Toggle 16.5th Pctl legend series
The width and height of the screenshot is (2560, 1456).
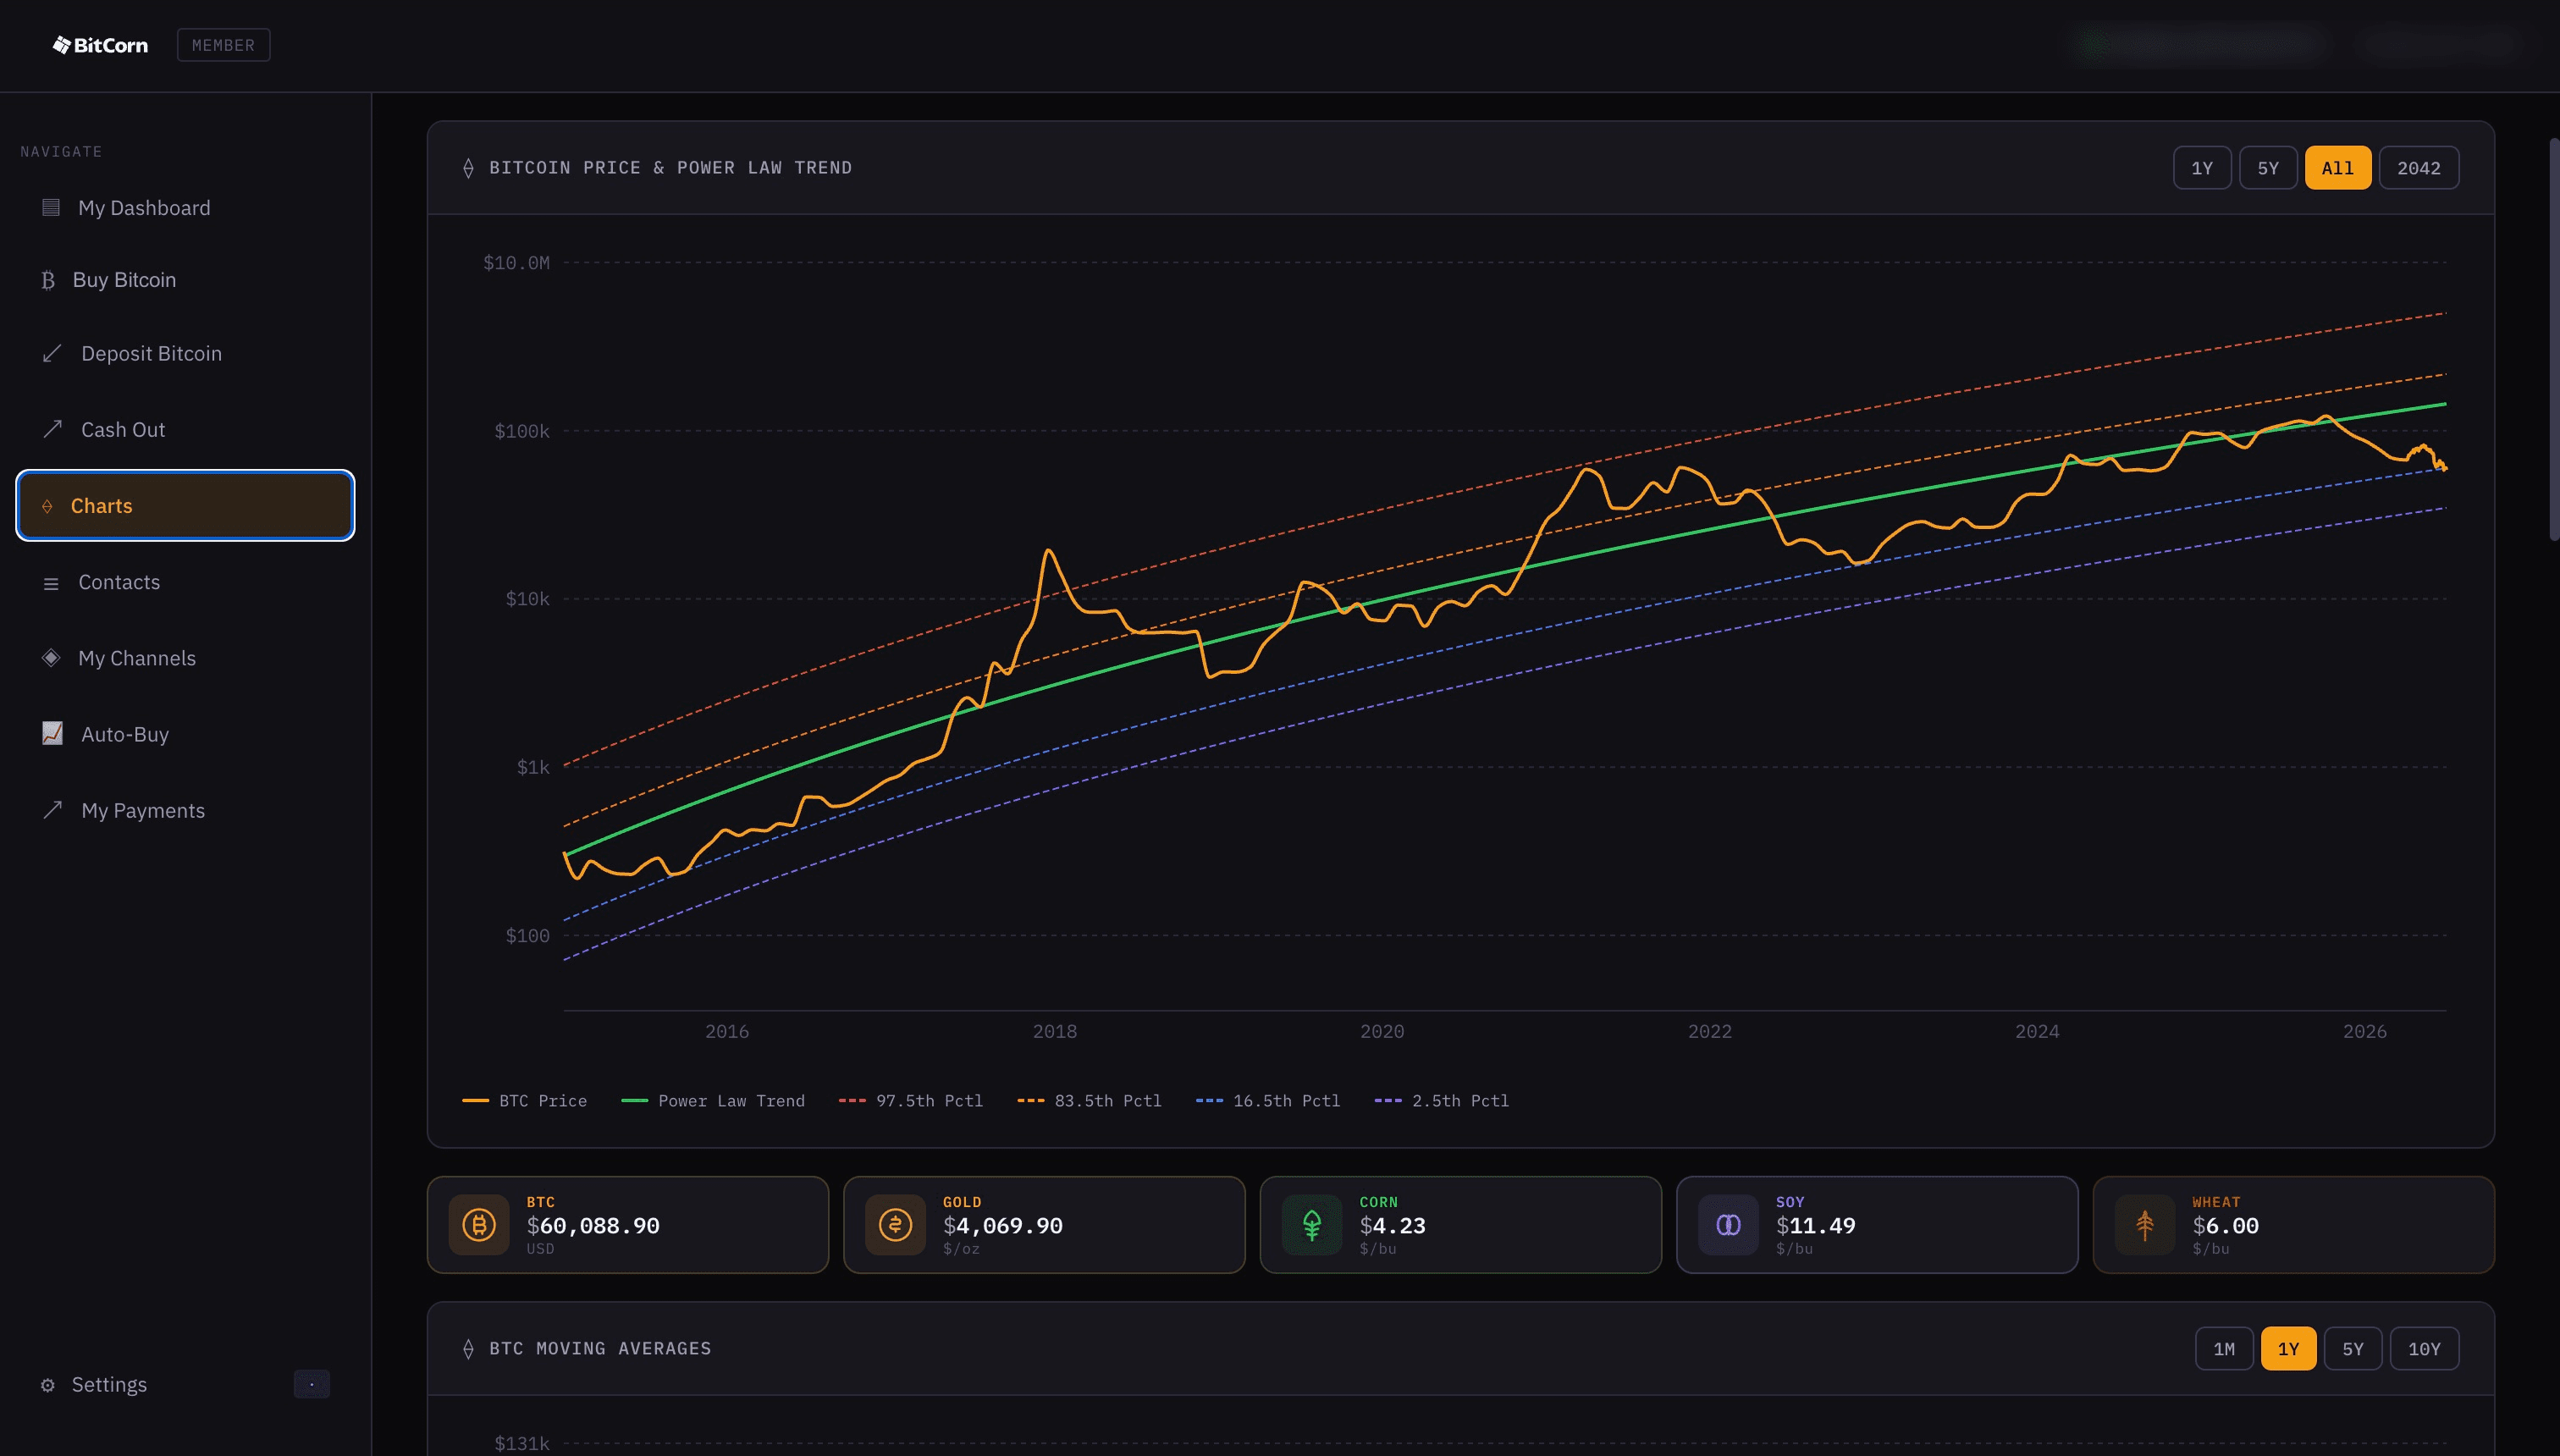(1268, 1101)
